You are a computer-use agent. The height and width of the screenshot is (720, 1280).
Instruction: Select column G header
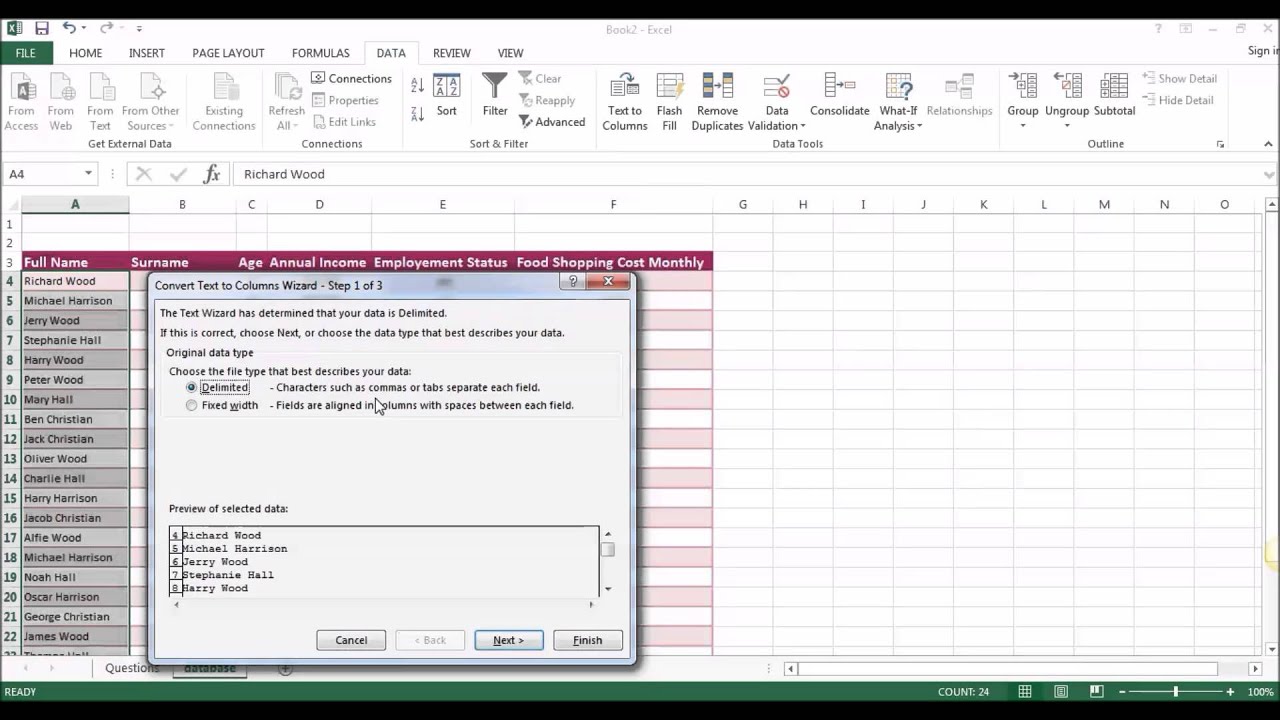point(742,204)
